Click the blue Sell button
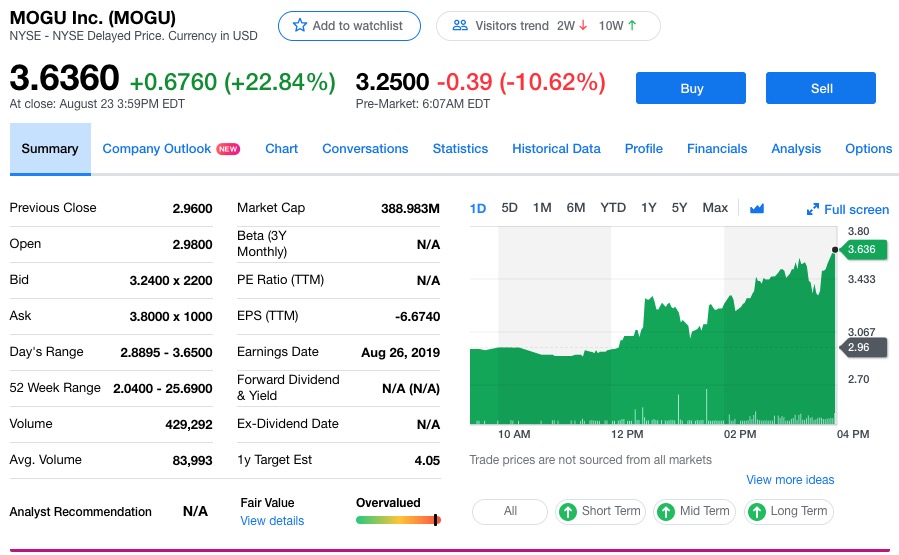The width and height of the screenshot is (899, 555). point(821,88)
